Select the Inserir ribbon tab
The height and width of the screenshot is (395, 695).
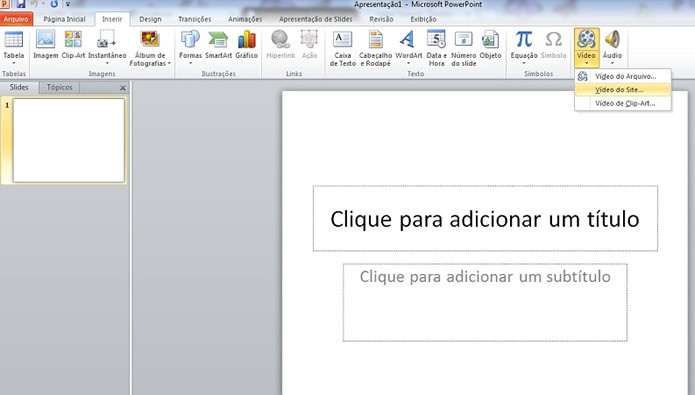click(112, 19)
